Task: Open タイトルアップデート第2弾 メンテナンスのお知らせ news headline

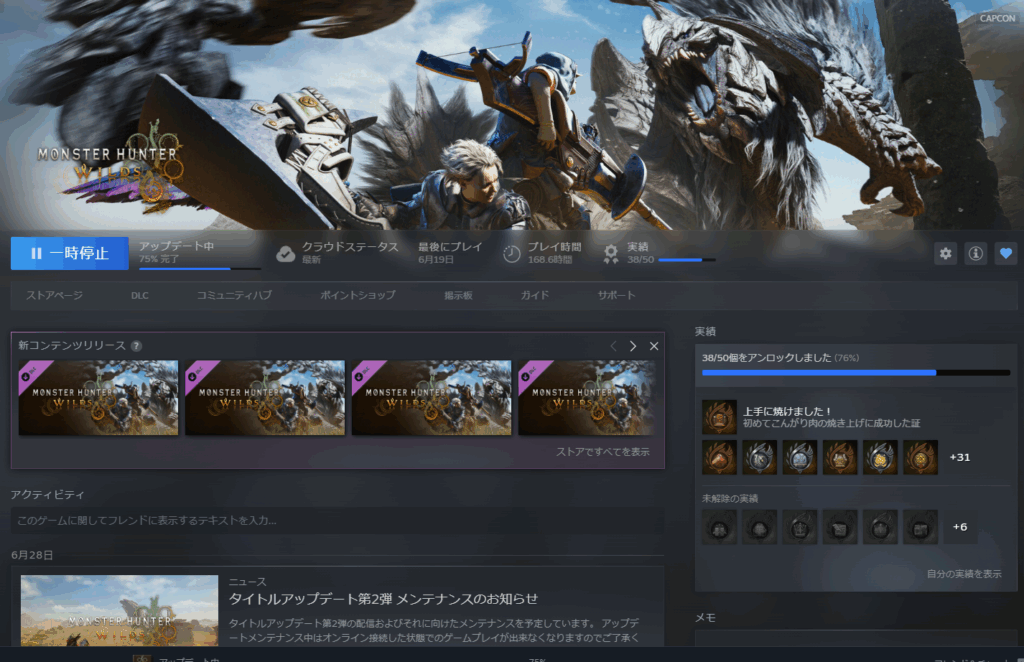Action: 383,599
